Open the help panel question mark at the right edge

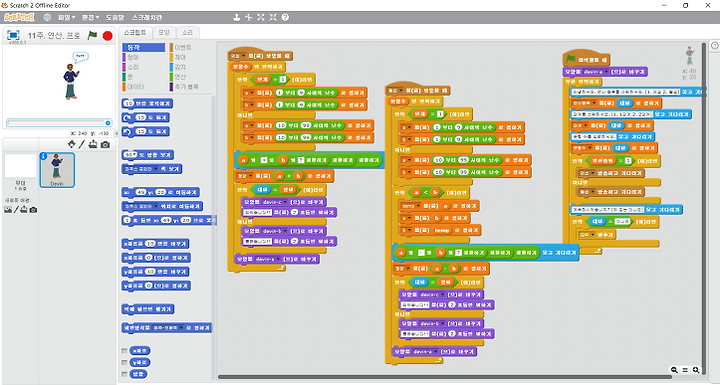pos(714,45)
